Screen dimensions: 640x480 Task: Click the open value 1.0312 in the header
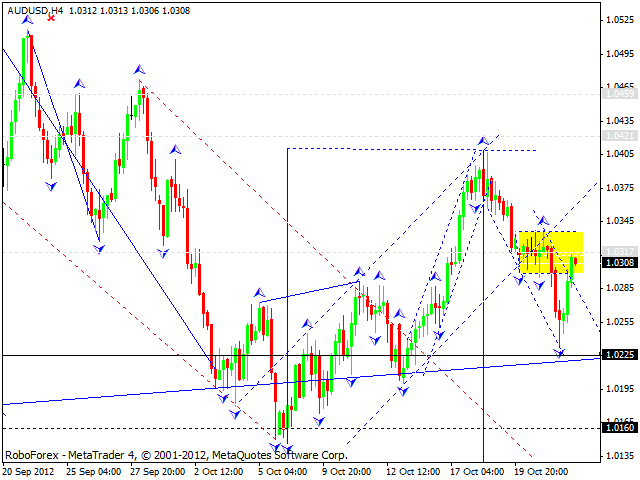pyautogui.click(x=83, y=11)
